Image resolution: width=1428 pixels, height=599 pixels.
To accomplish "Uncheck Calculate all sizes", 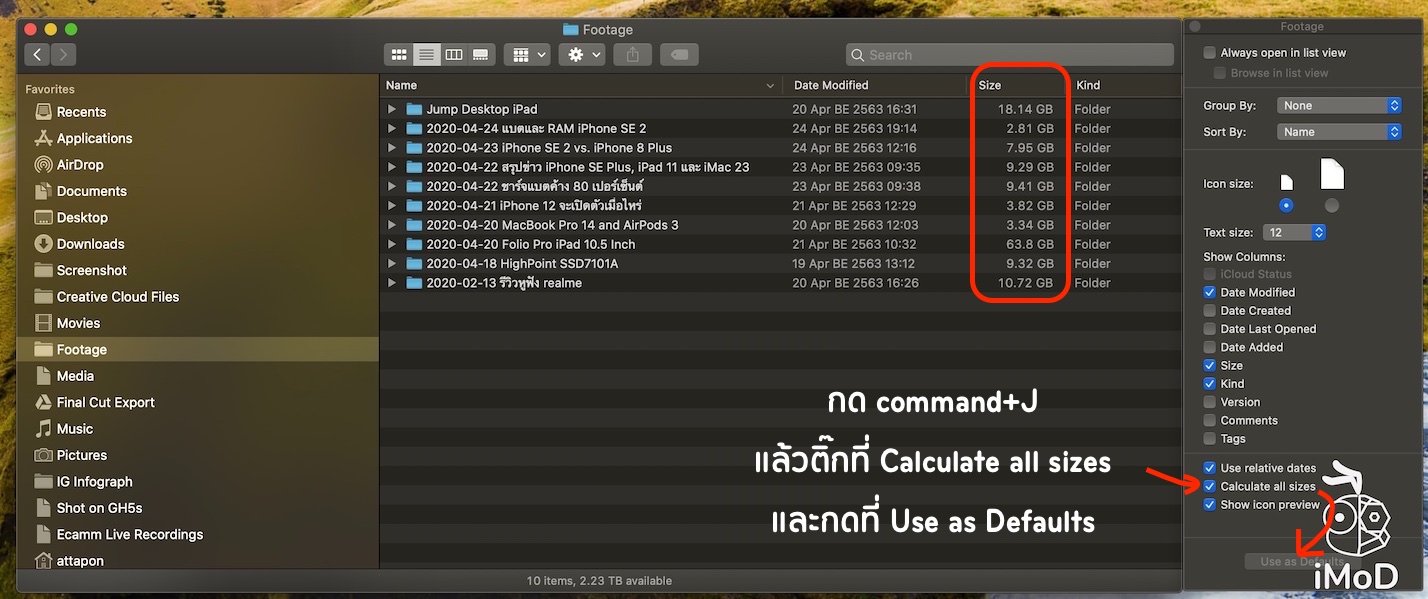I will coord(1210,486).
